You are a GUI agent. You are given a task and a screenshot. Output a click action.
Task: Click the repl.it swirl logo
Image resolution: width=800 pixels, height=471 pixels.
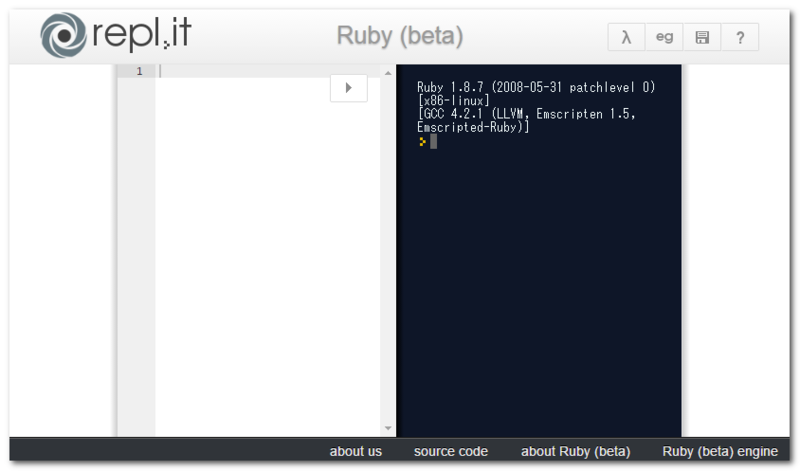click(x=64, y=35)
